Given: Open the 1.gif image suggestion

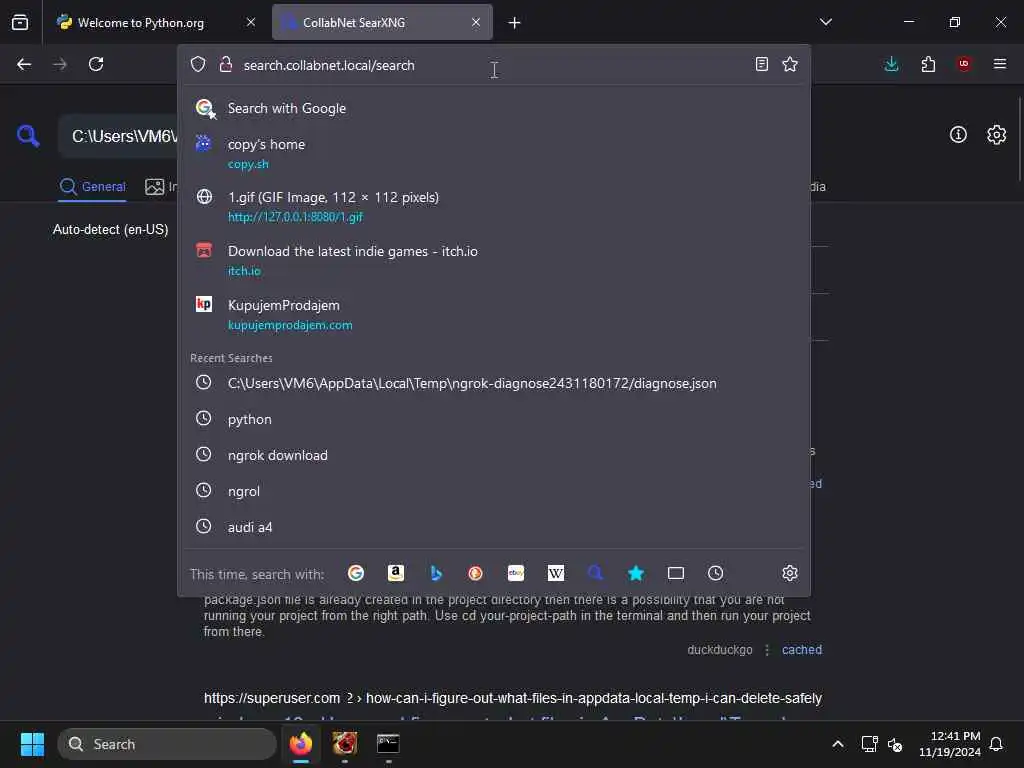Looking at the screenshot, I should click(494, 206).
